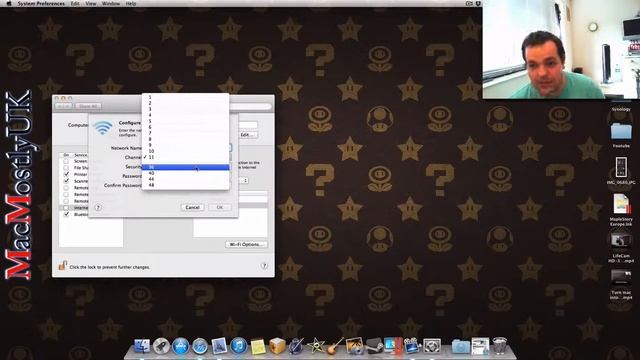The width and height of the screenshot is (640, 360).
Task: Click help button at Sharing window bottom-right
Action: [x=264, y=266]
